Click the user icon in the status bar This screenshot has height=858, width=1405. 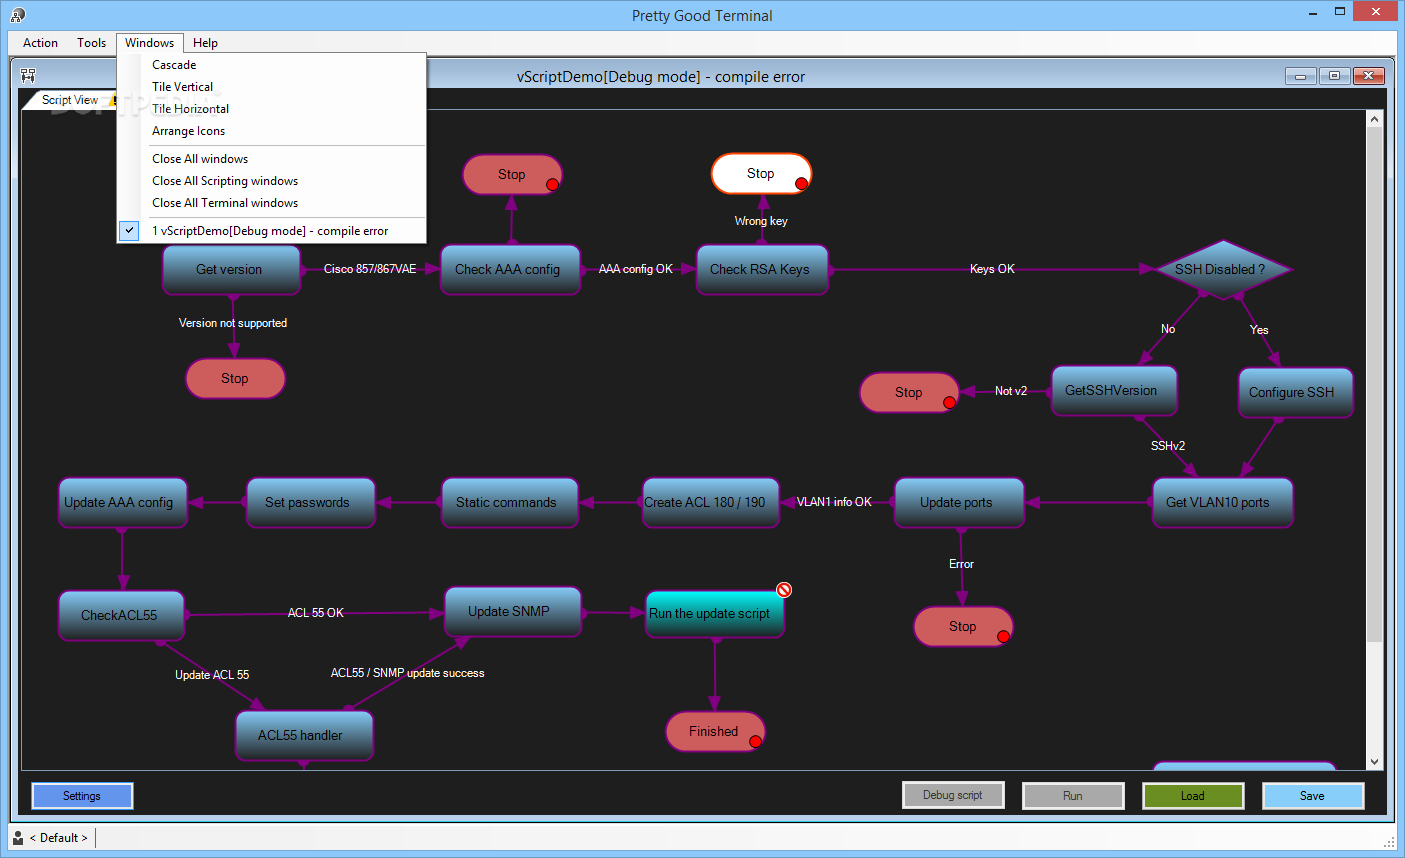(x=18, y=838)
